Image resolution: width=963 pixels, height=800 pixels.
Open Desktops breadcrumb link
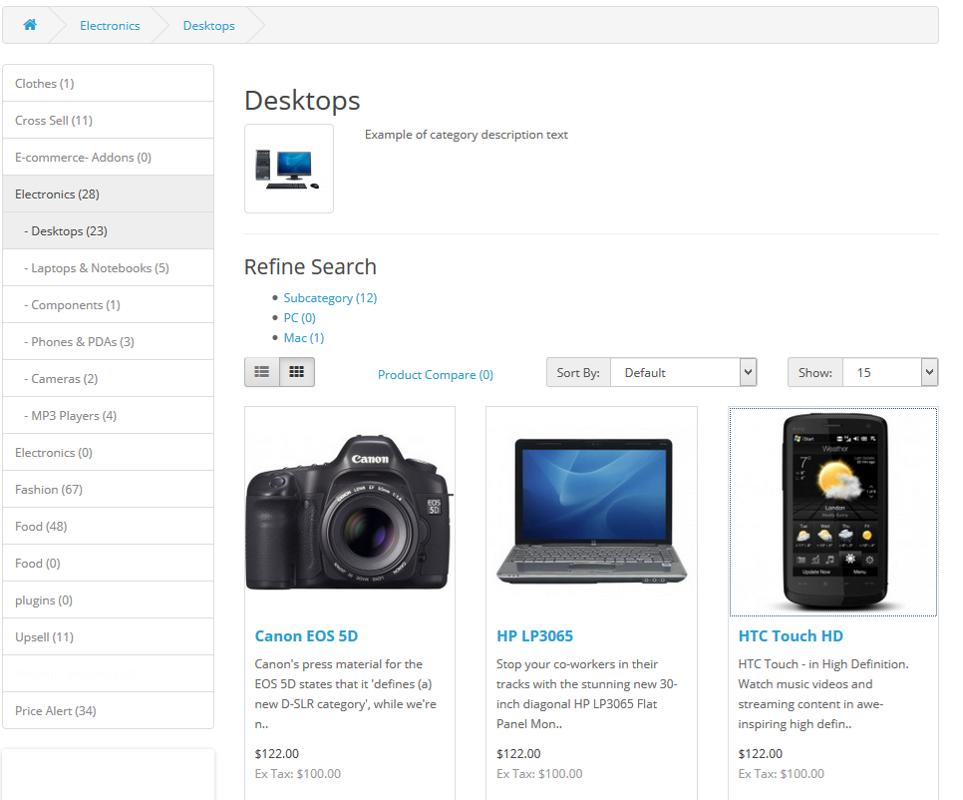tap(209, 26)
